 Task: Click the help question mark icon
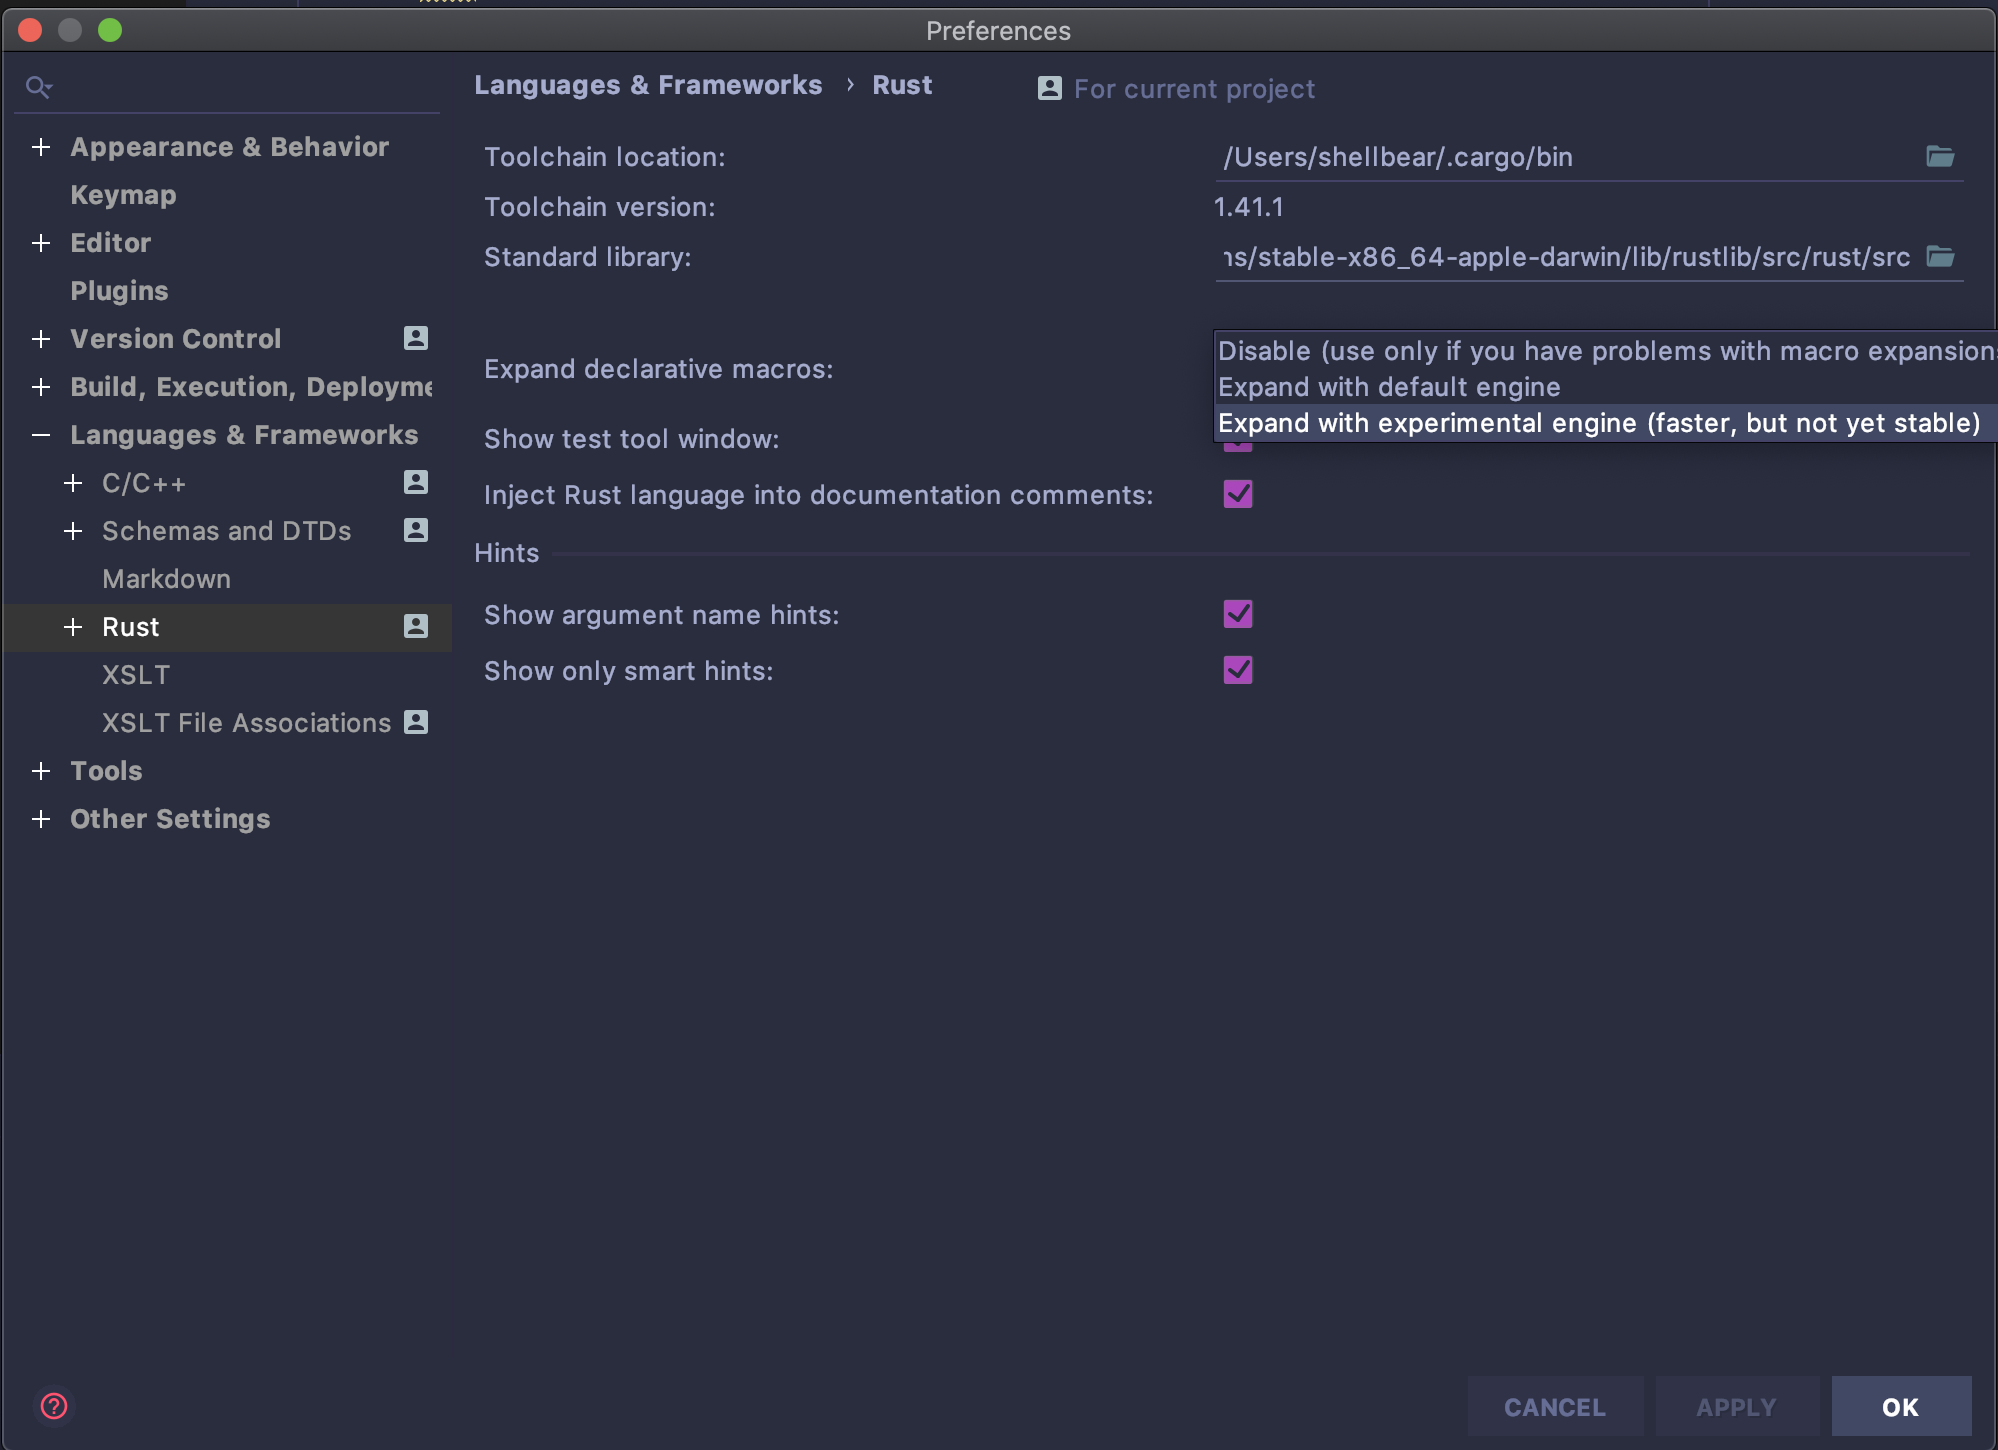[x=55, y=1406]
